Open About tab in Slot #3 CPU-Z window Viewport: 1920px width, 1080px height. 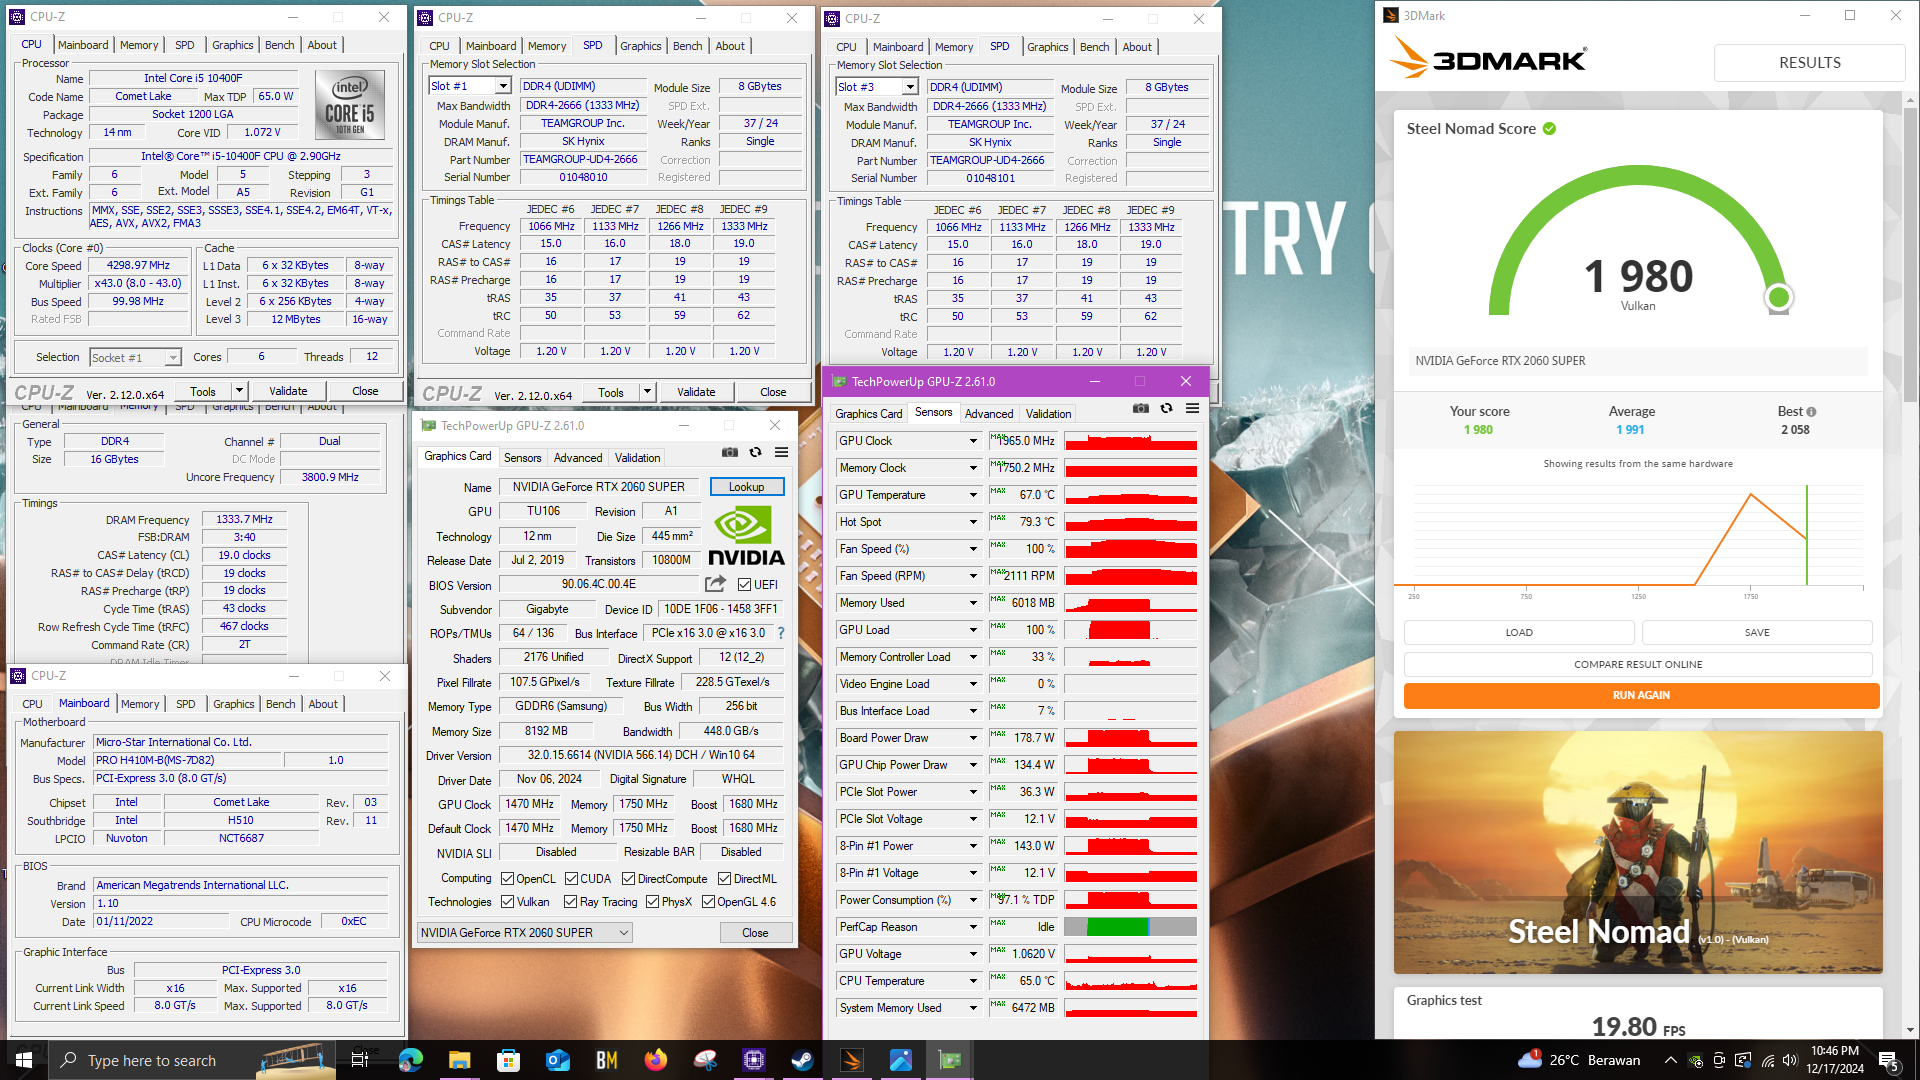(x=1137, y=47)
